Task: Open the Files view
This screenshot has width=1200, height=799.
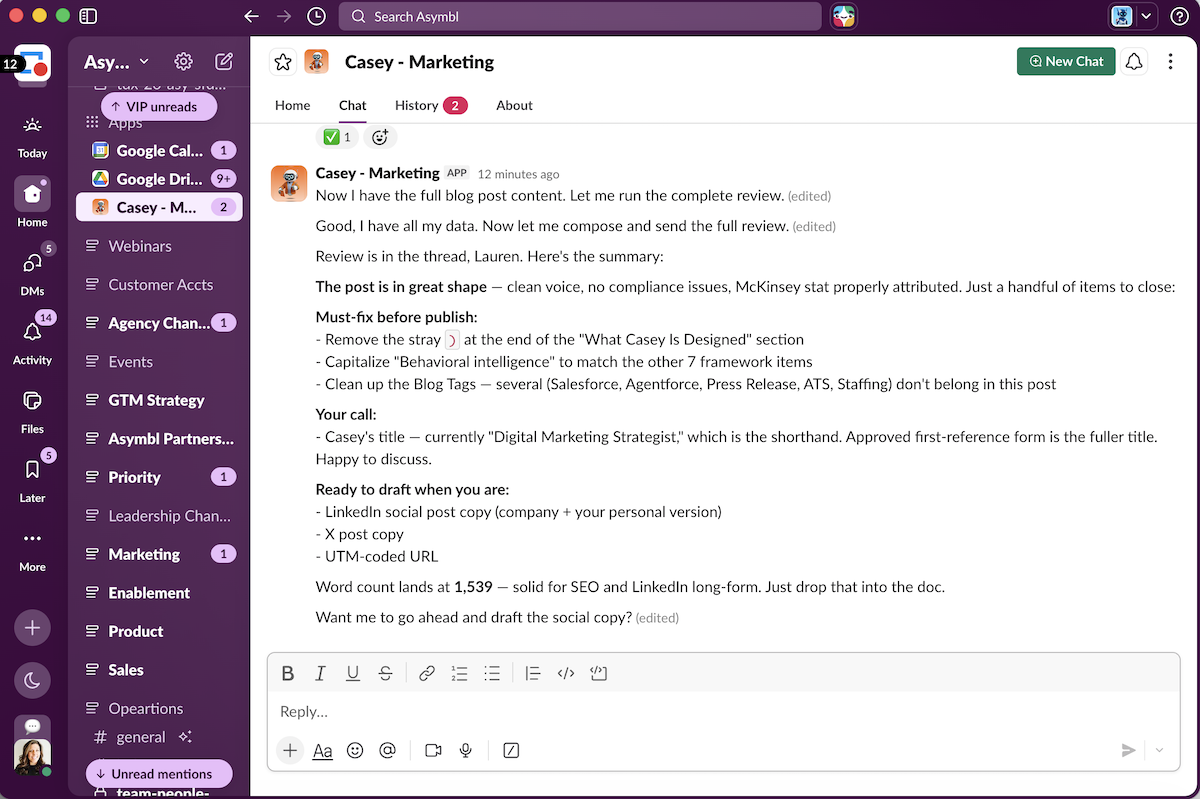Action: click(x=32, y=411)
